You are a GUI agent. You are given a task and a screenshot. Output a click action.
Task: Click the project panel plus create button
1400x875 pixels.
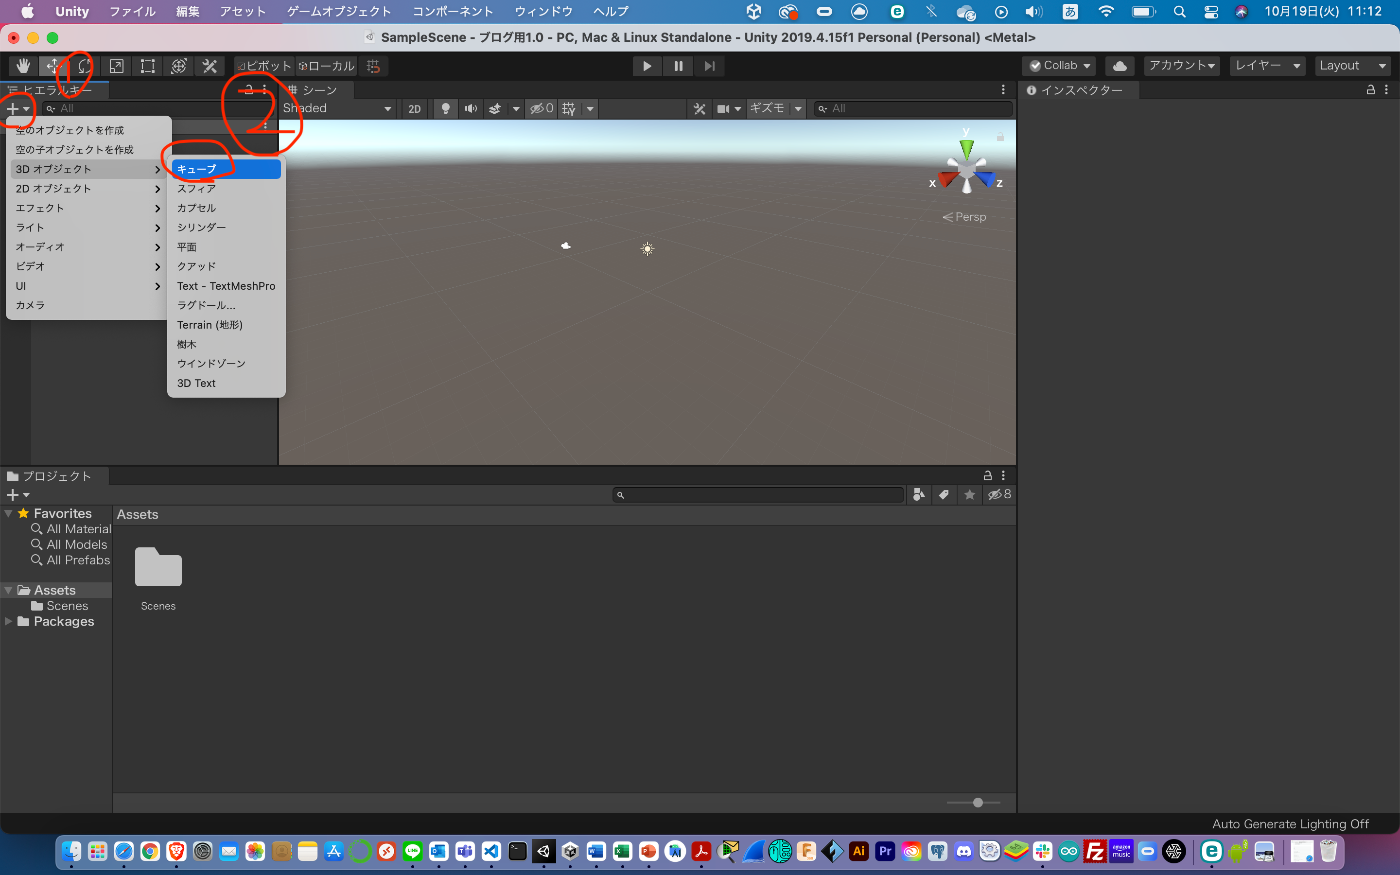[18, 495]
